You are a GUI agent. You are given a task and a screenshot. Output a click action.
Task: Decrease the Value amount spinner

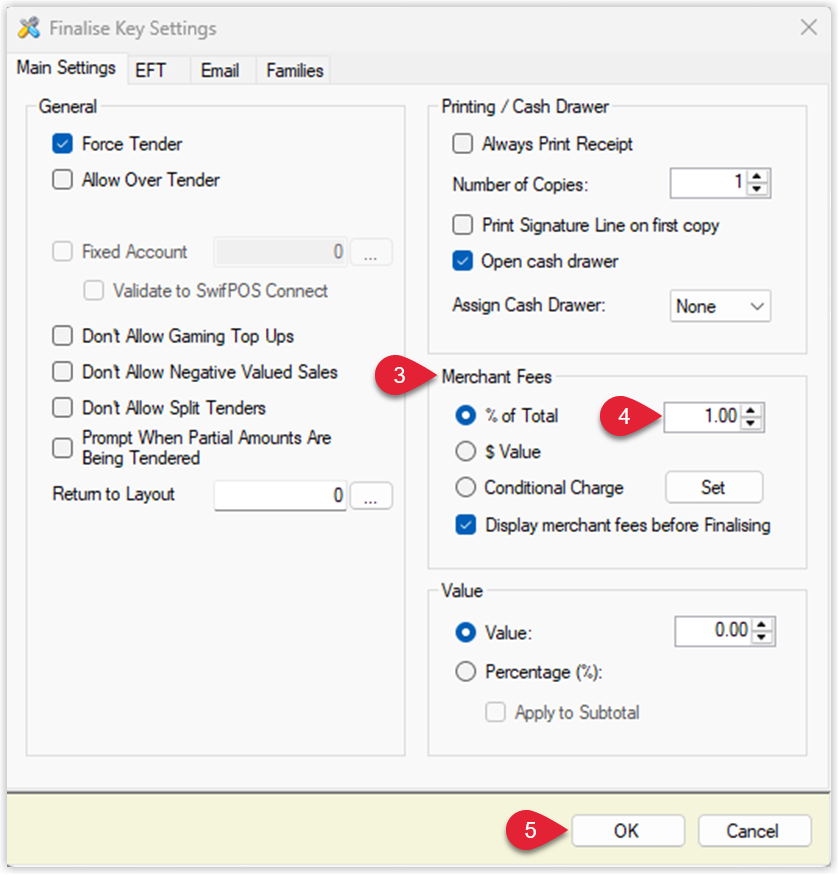coord(761,637)
